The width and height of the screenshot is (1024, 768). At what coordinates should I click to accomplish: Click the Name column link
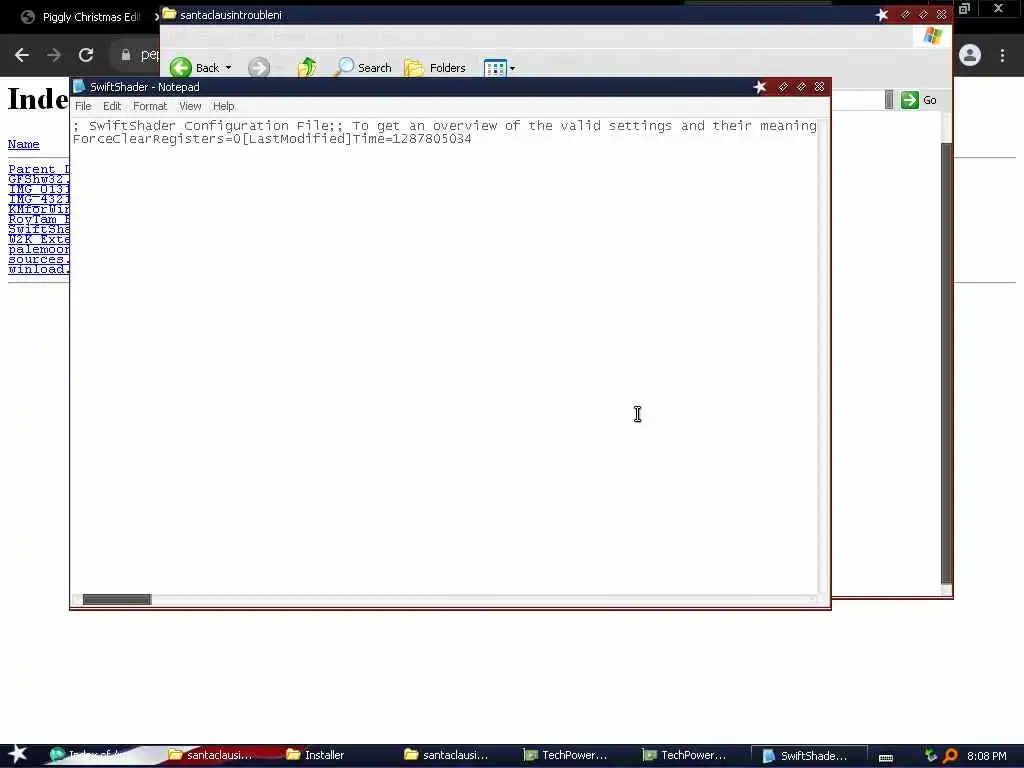(24, 144)
